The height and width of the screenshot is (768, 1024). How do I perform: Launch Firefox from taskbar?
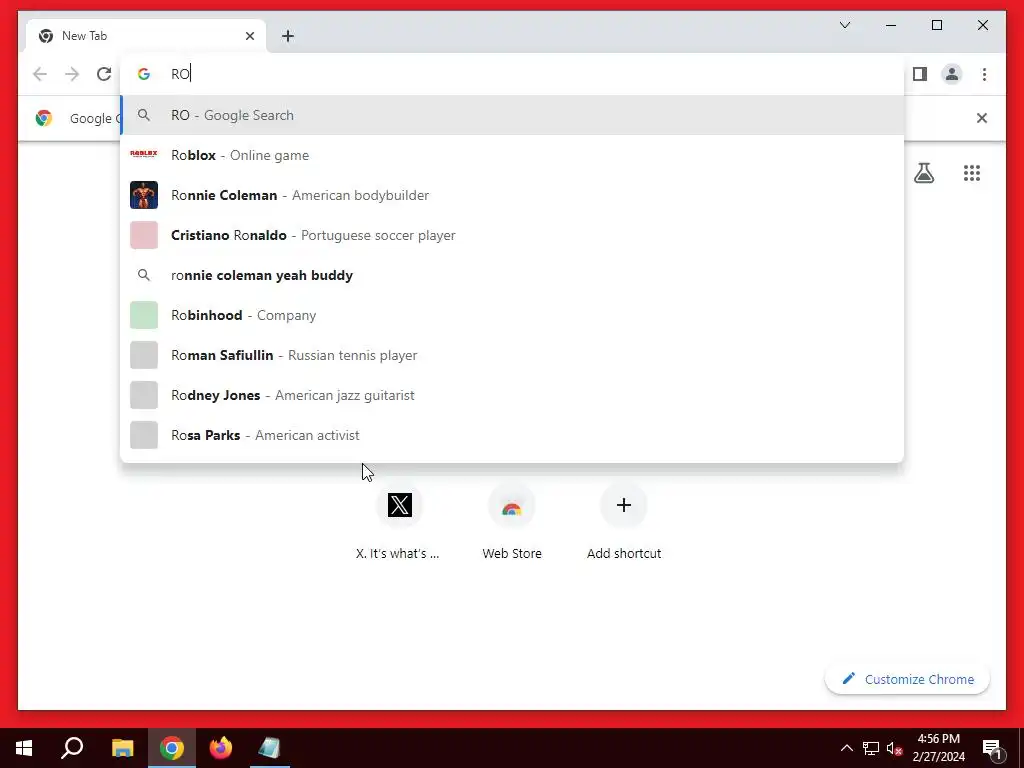(221, 748)
